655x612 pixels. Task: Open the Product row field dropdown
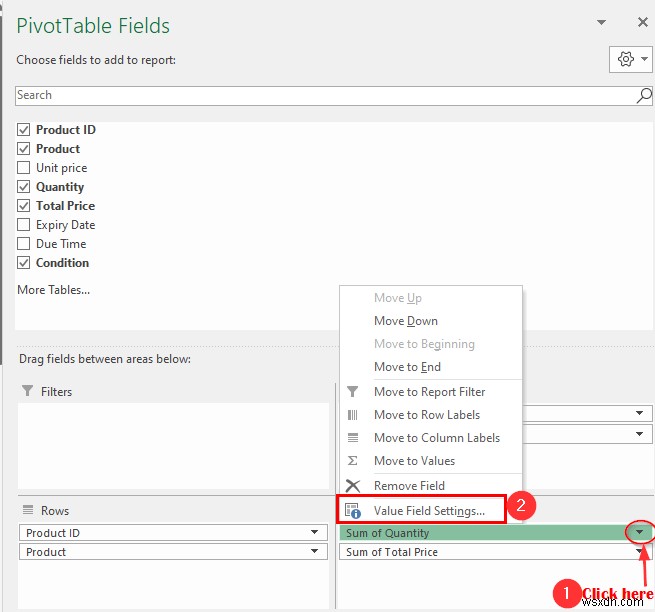315,551
